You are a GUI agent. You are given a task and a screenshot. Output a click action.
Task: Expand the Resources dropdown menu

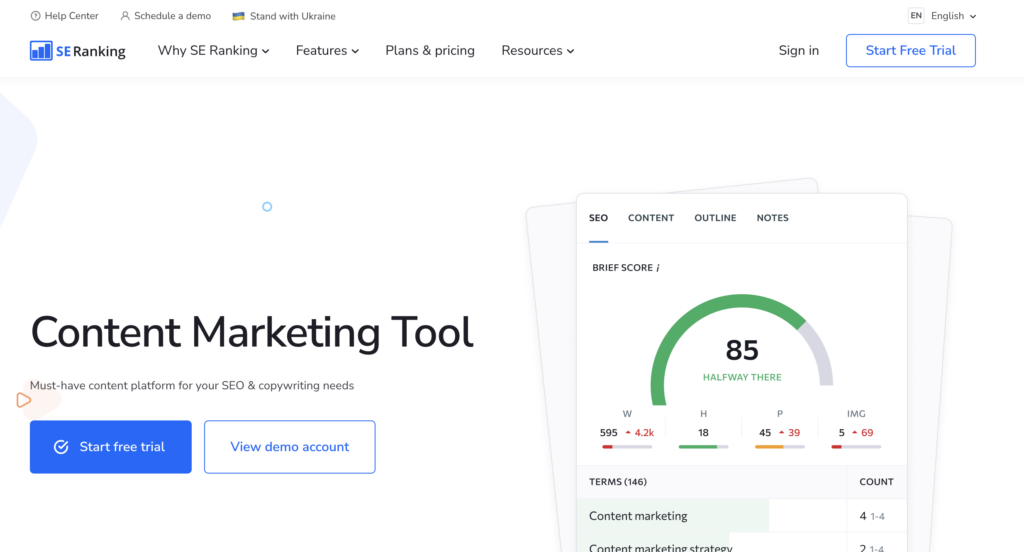tap(537, 50)
